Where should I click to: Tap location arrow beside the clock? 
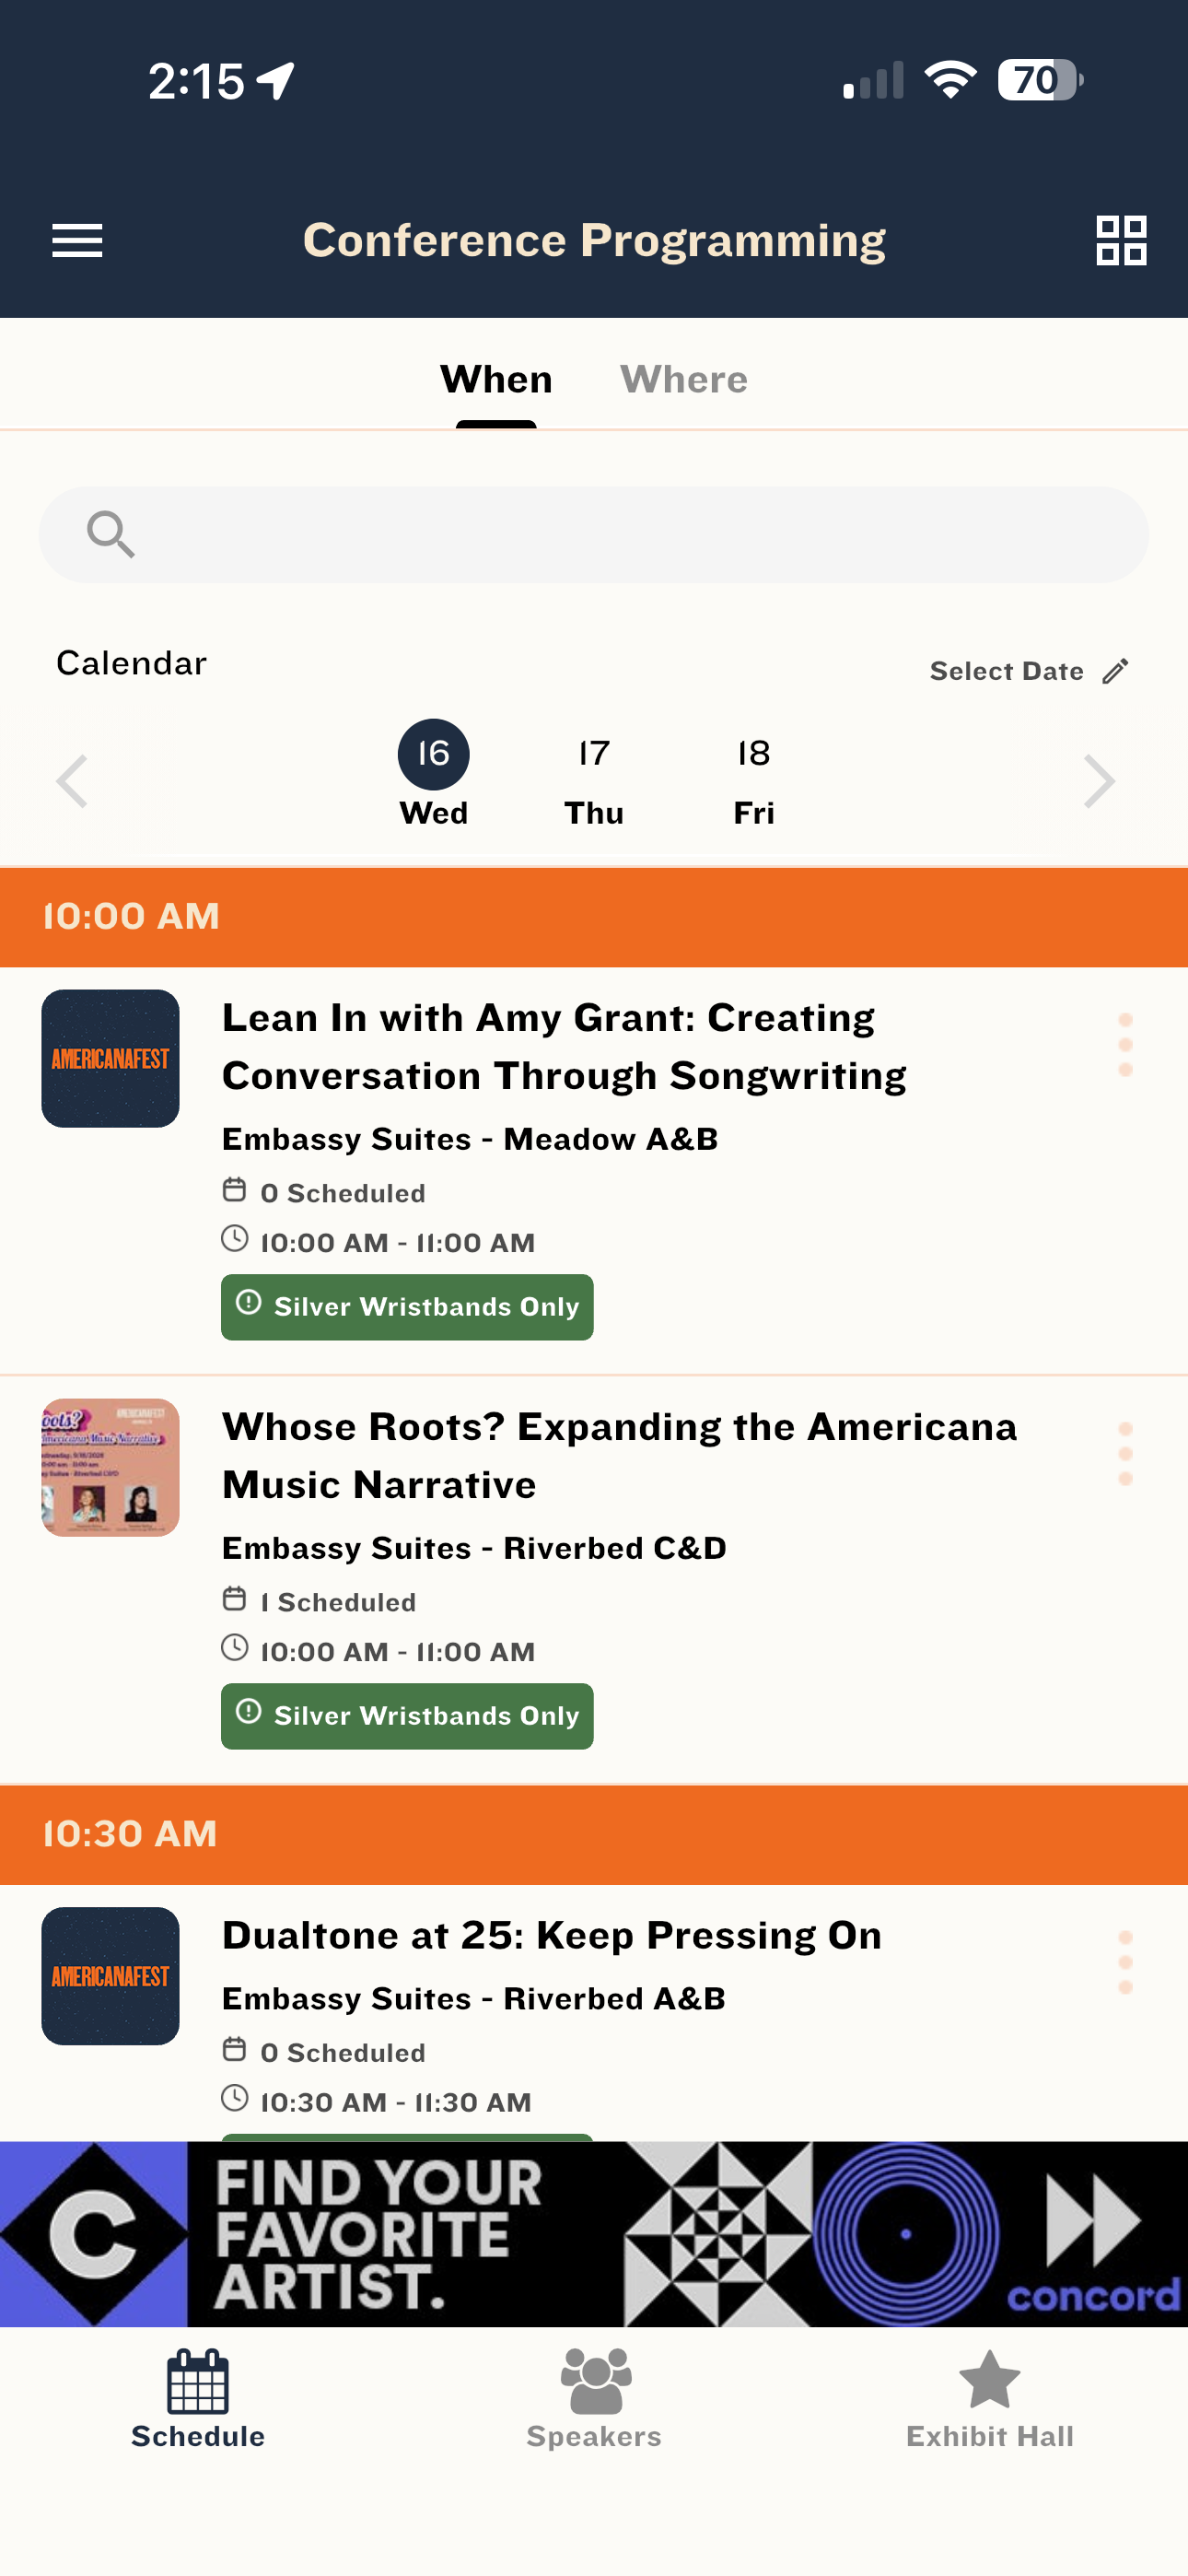click(x=276, y=81)
